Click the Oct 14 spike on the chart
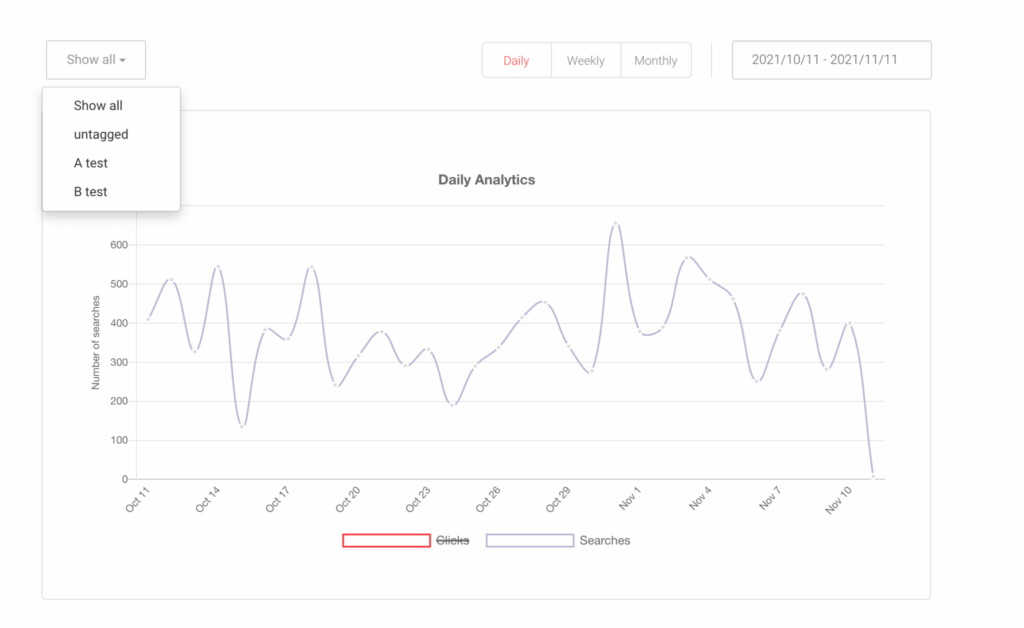1024x628 pixels. [216, 267]
